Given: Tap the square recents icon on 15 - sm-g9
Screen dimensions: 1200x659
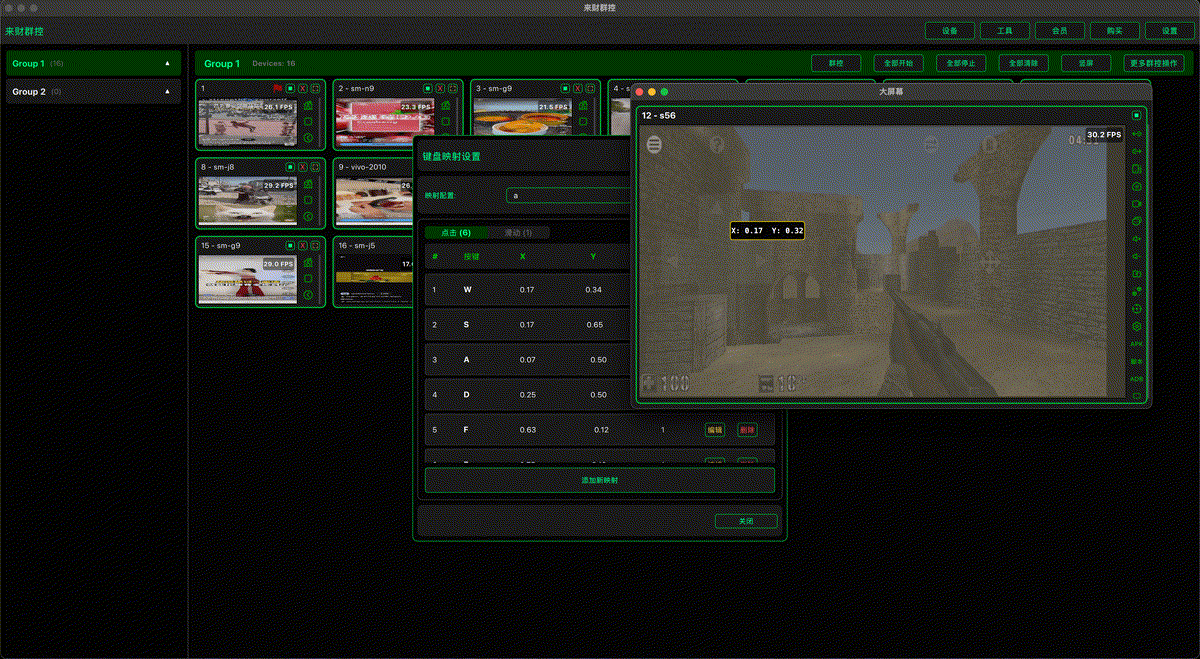Looking at the screenshot, I should click(308, 278).
